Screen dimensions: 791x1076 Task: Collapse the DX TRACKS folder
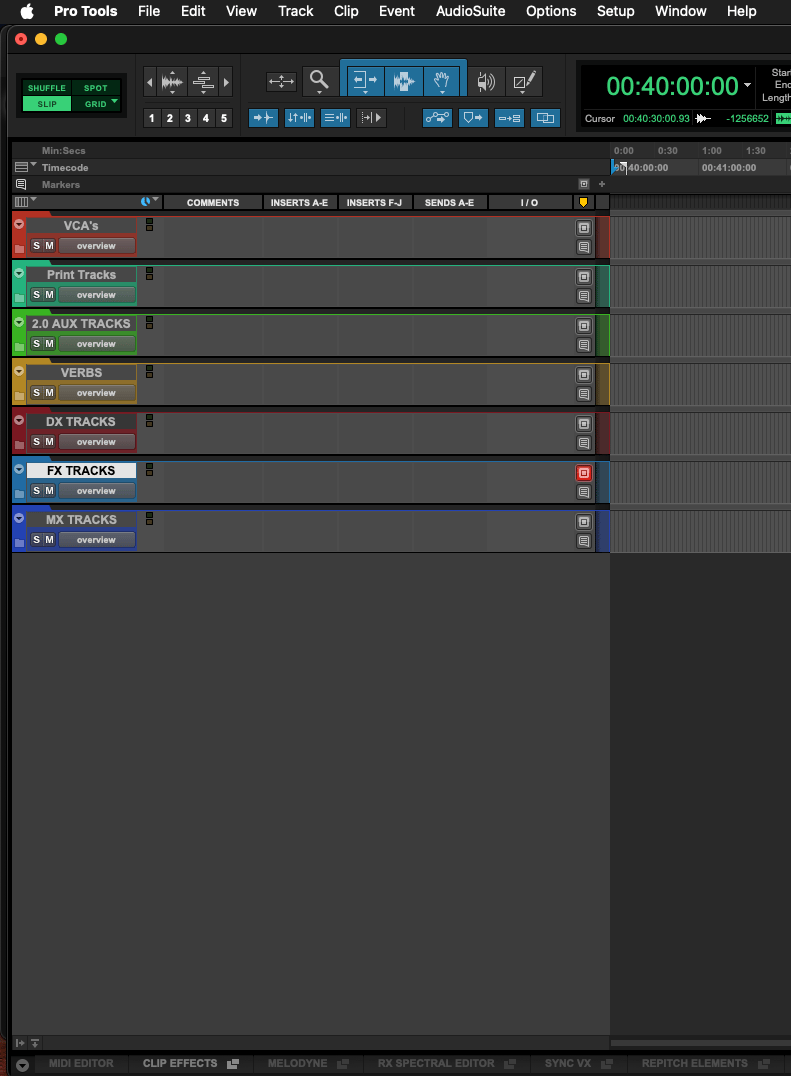point(19,421)
